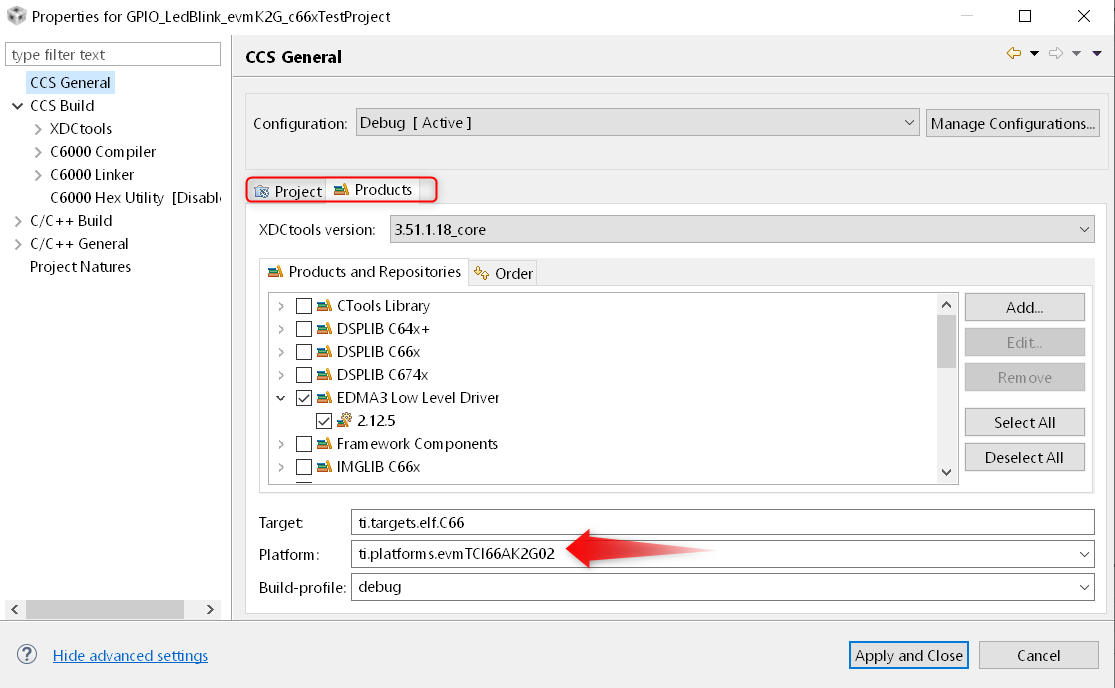Expand the C/C++ Build tree node
This screenshot has width=1115, height=688.
18,221
